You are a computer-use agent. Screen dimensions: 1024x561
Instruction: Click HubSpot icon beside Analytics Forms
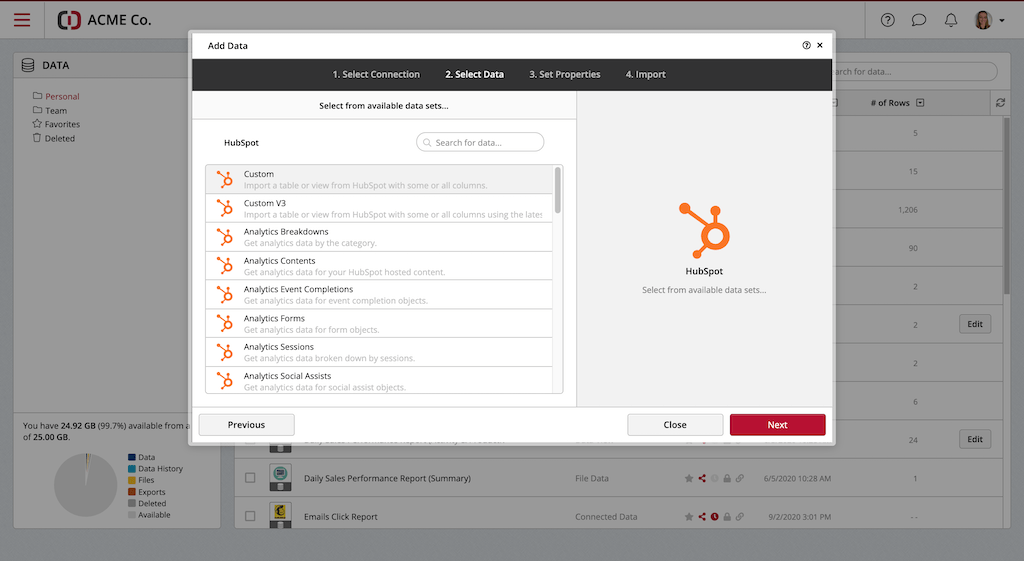pos(225,323)
